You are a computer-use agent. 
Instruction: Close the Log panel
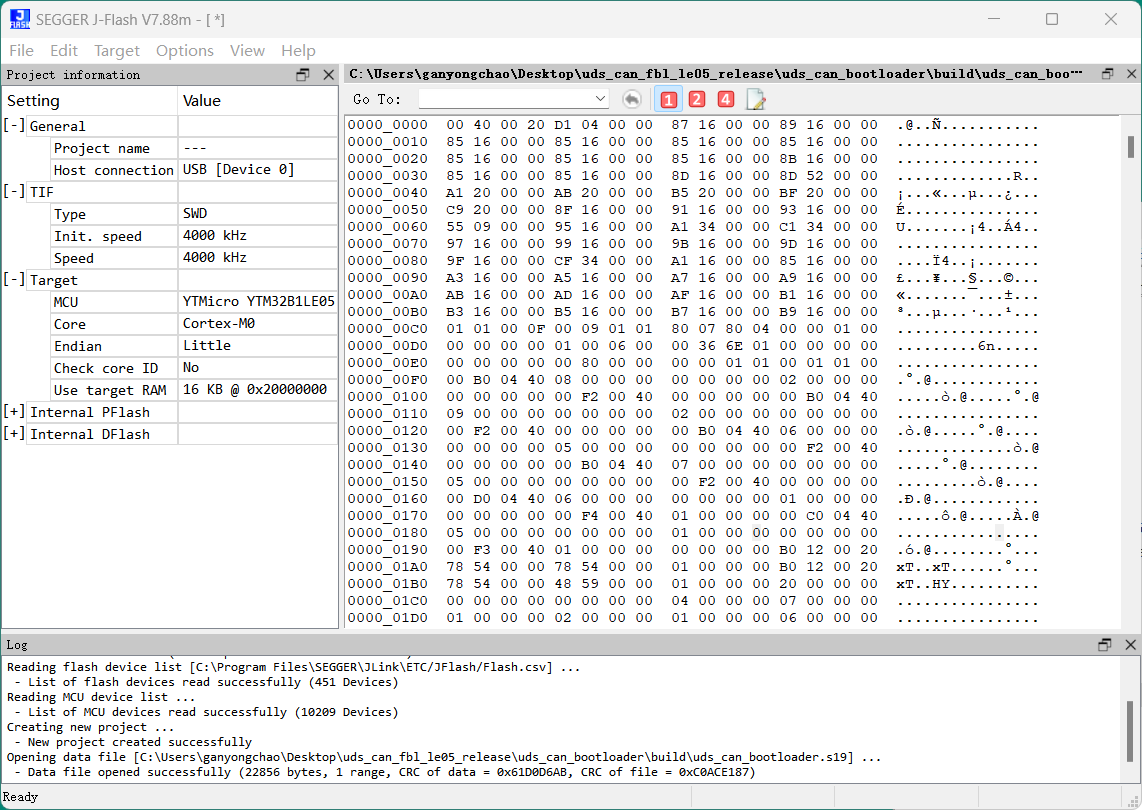tap(1130, 645)
